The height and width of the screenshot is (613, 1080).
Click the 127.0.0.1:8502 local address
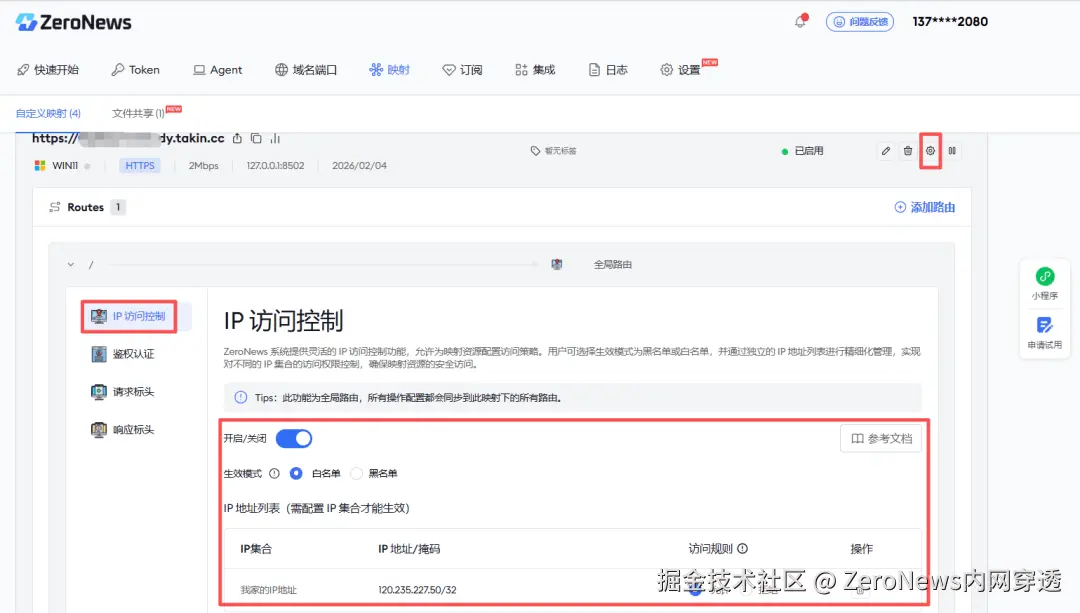(276, 166)
